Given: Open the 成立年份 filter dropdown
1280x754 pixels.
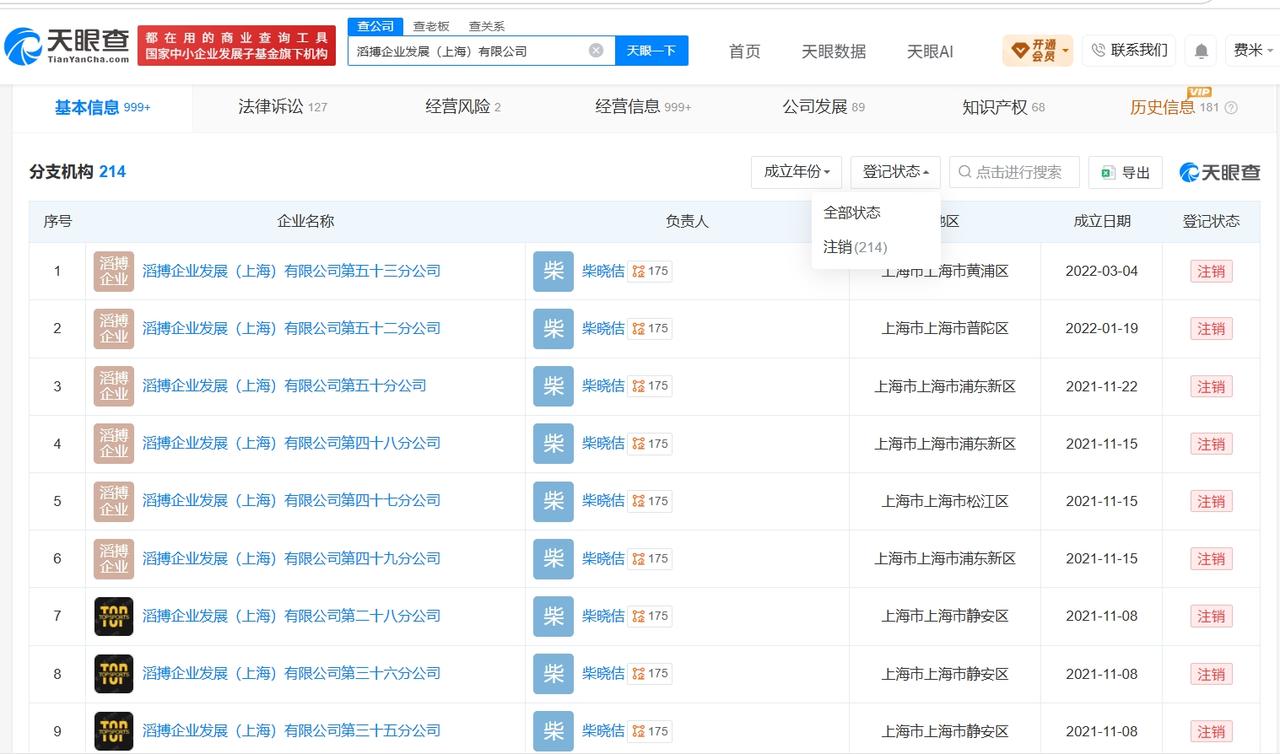Looking at the screenshot, I should point(796,172).
